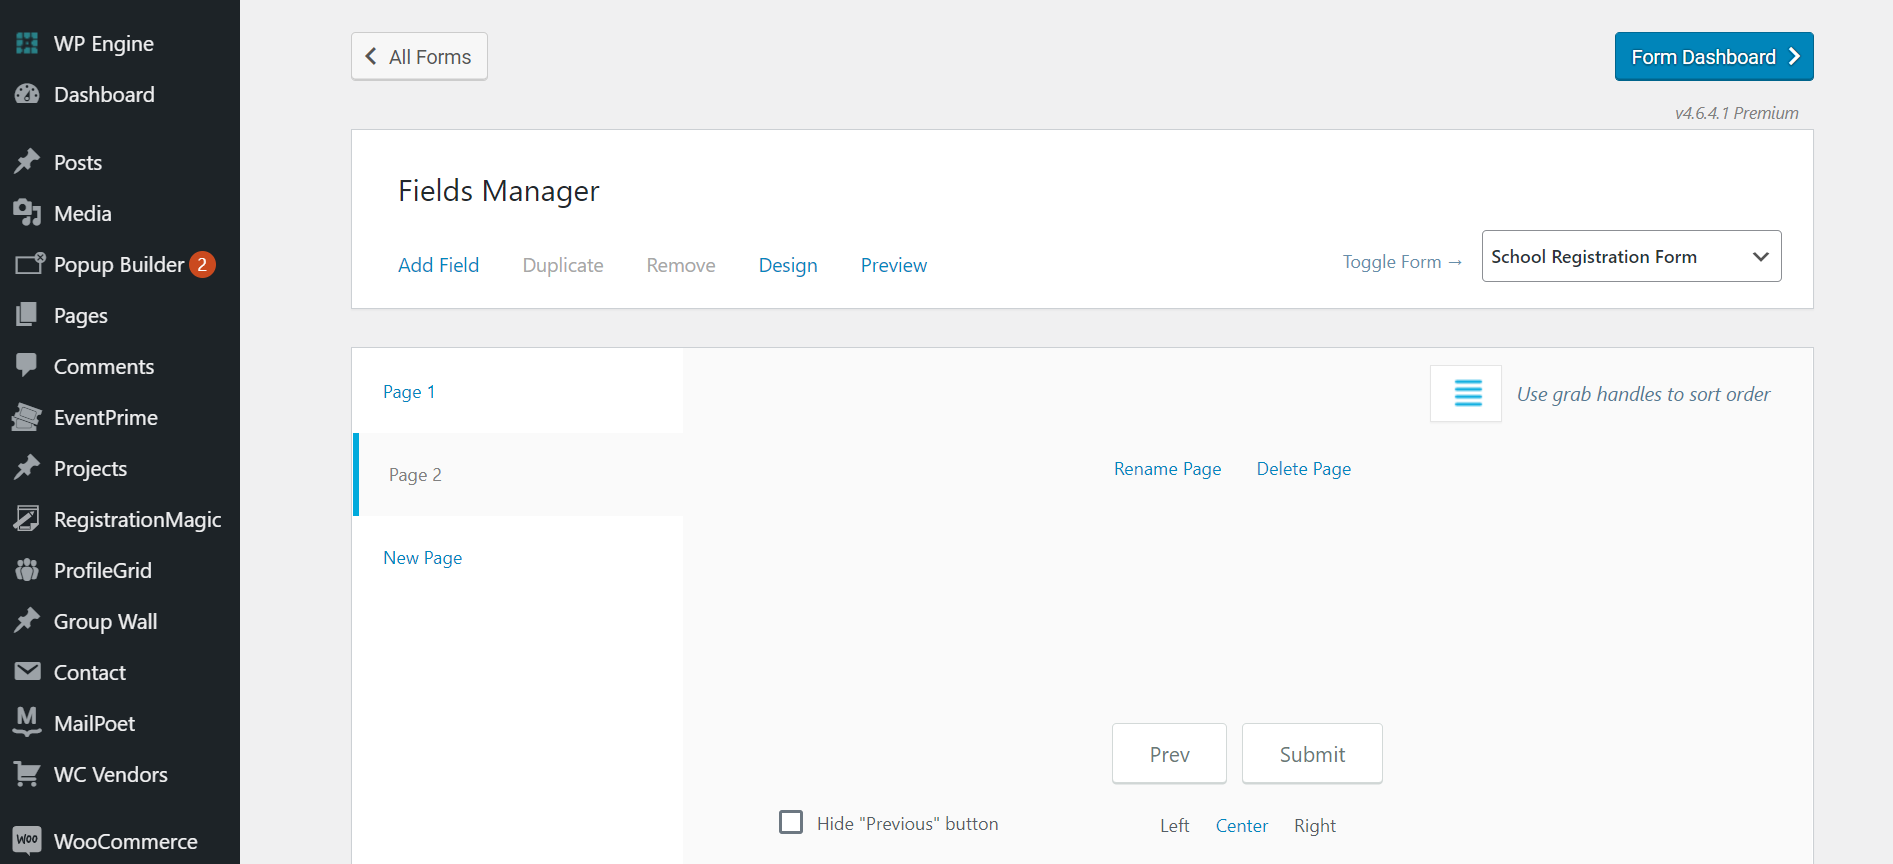The image size is (1893, 864).
Task: Open the Form Dashboard
Action: [x=1713, y=57]
